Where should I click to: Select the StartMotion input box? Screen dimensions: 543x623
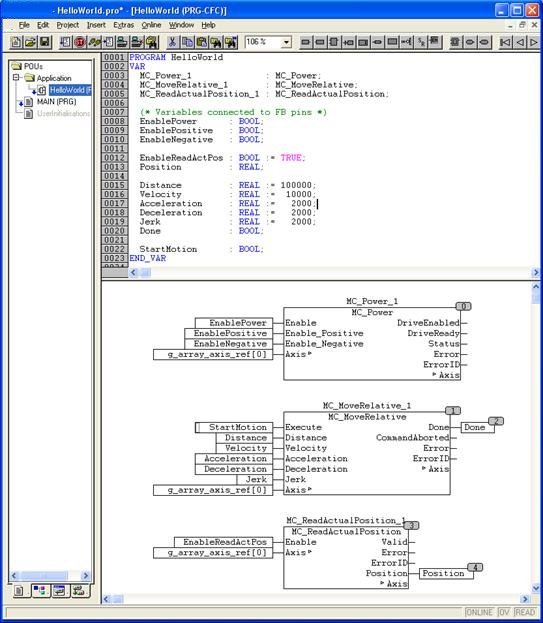tap(234, 427)
